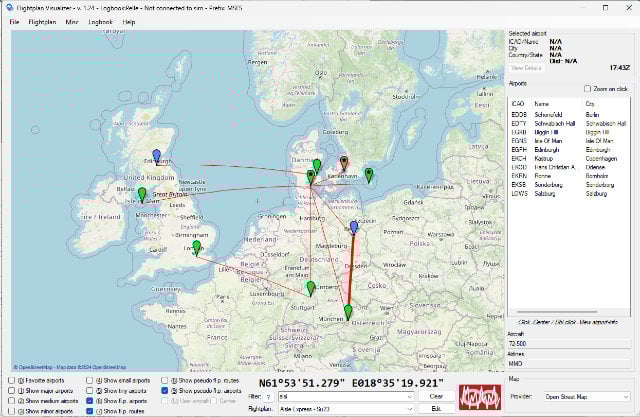Click the green Isle of Man map pin
Image resolution: width=640 pixels, height=417 pixels.
(142, 194)
